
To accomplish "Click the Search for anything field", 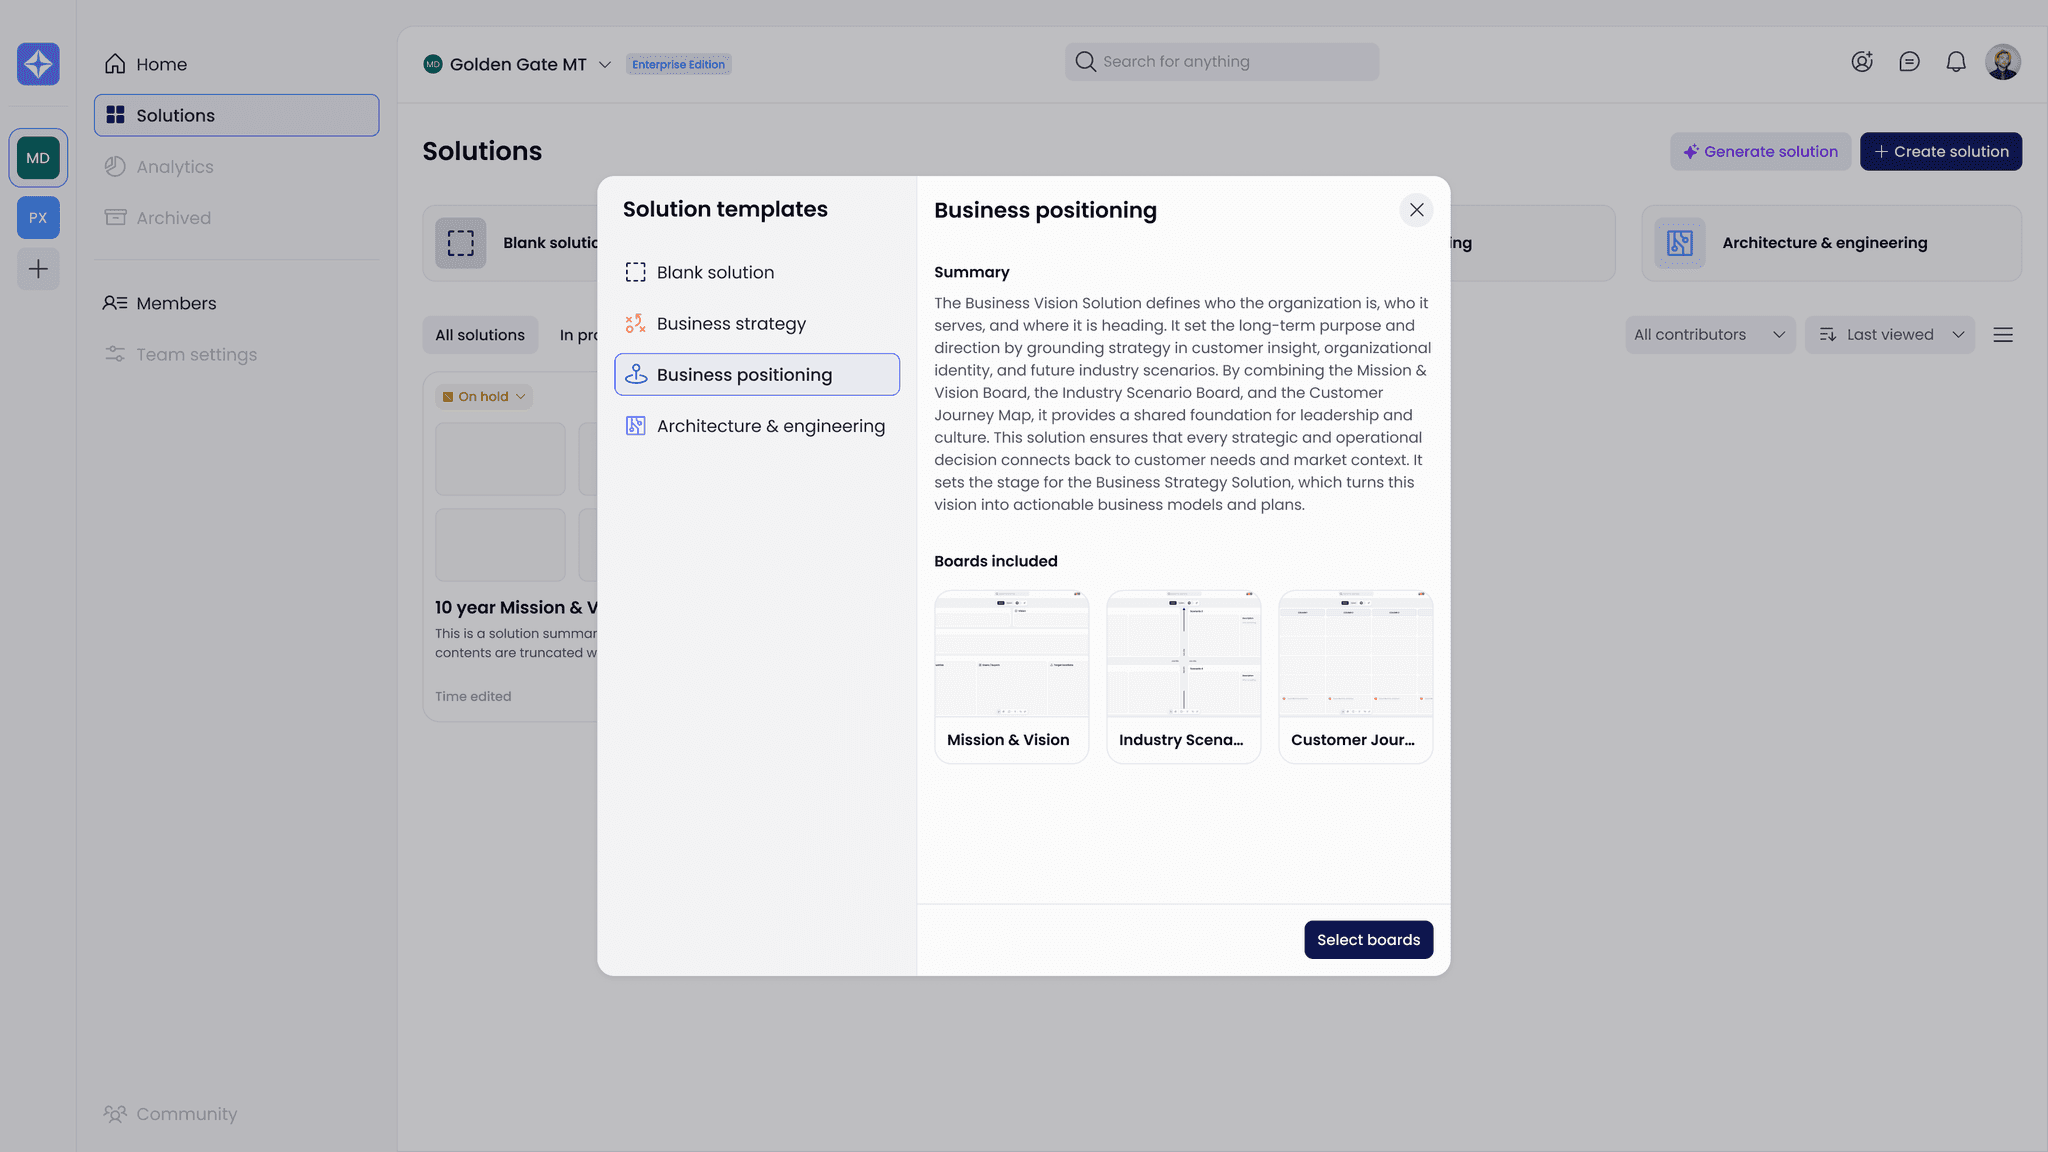I will [1222, 62].
